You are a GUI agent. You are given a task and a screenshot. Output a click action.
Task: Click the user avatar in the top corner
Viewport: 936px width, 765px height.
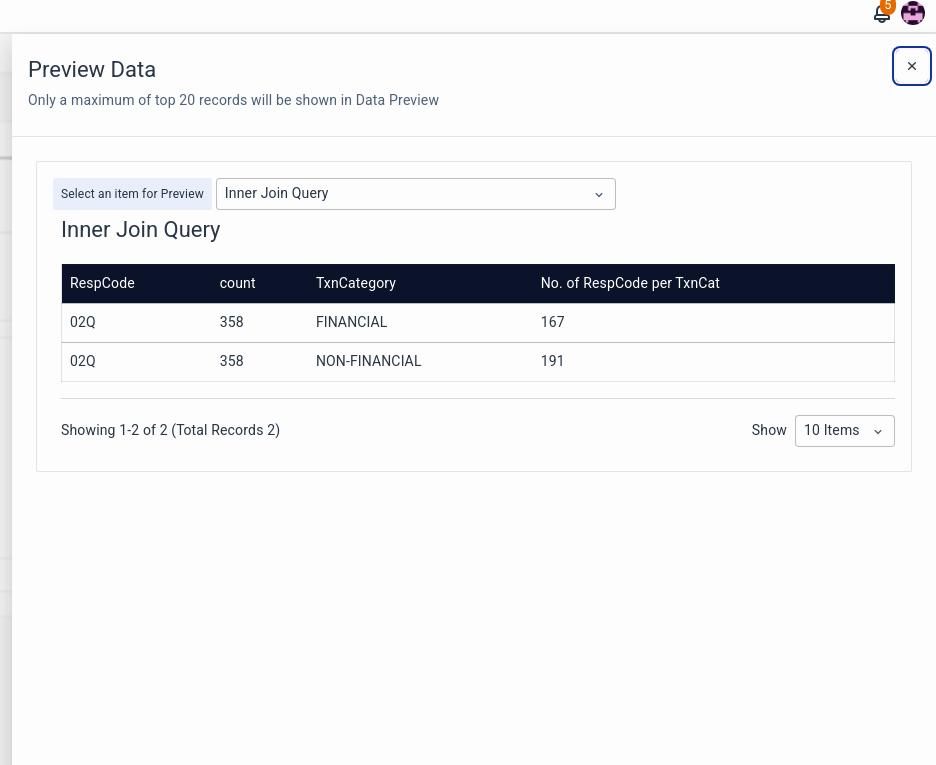click(912, 13)
